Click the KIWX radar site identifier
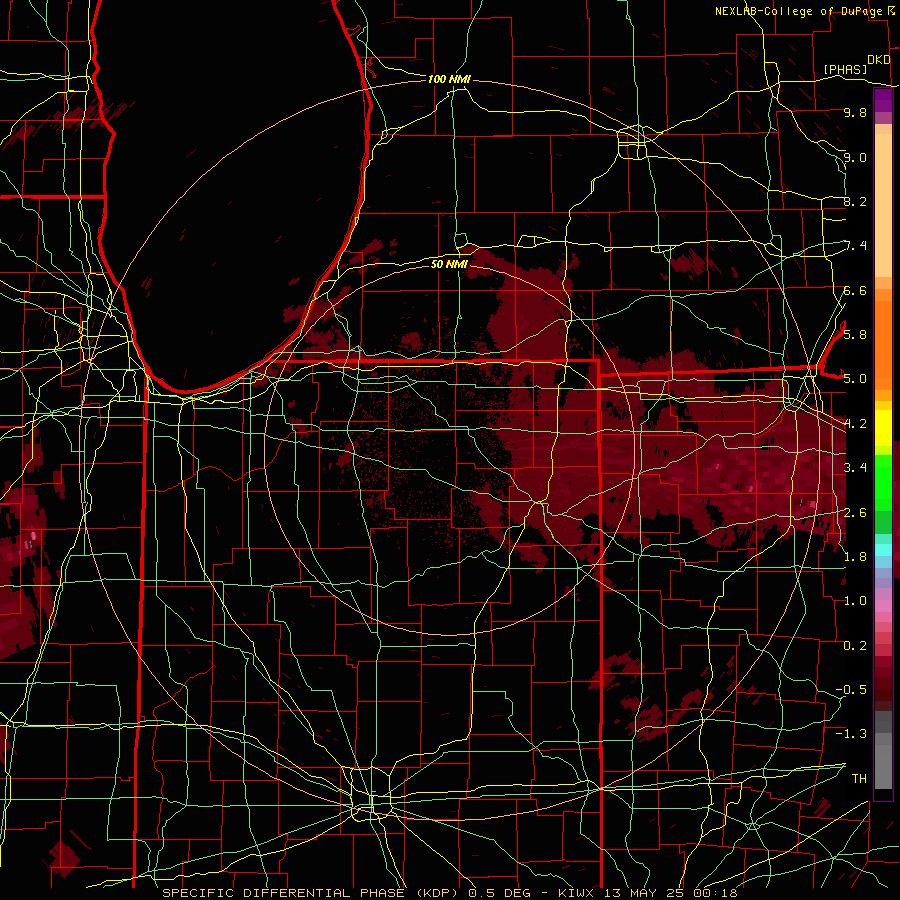900x900 pixels. coord(575,893)
